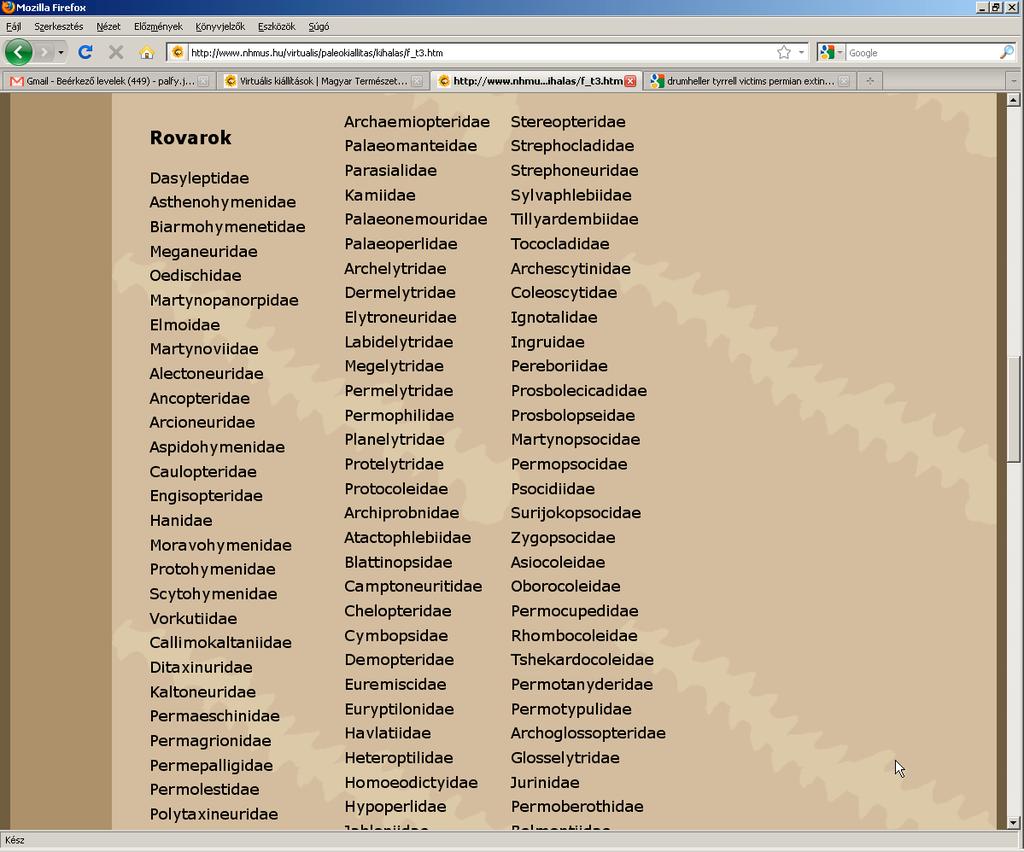
Task: Click the greyed Forward arrow button
Action: 44,52
